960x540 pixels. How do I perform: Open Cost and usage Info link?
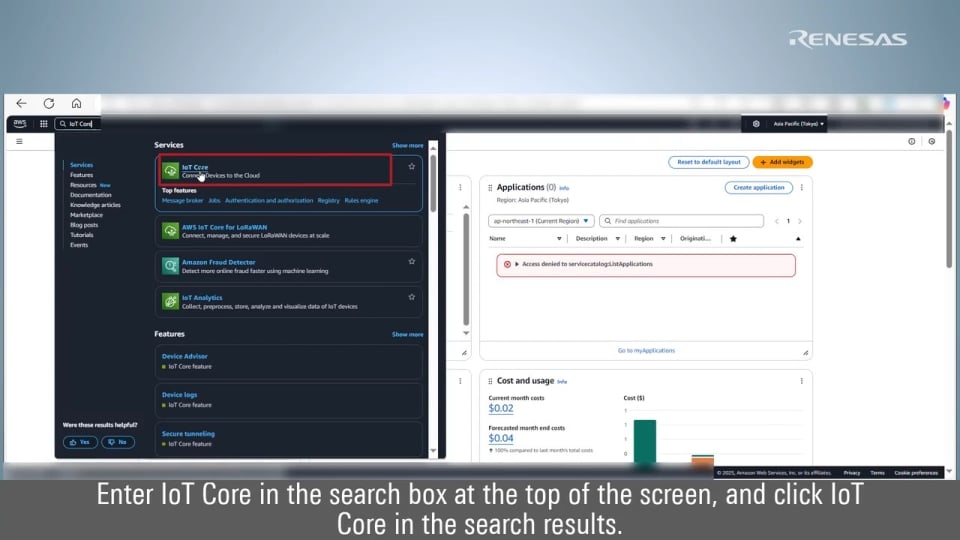pos(562,382)
